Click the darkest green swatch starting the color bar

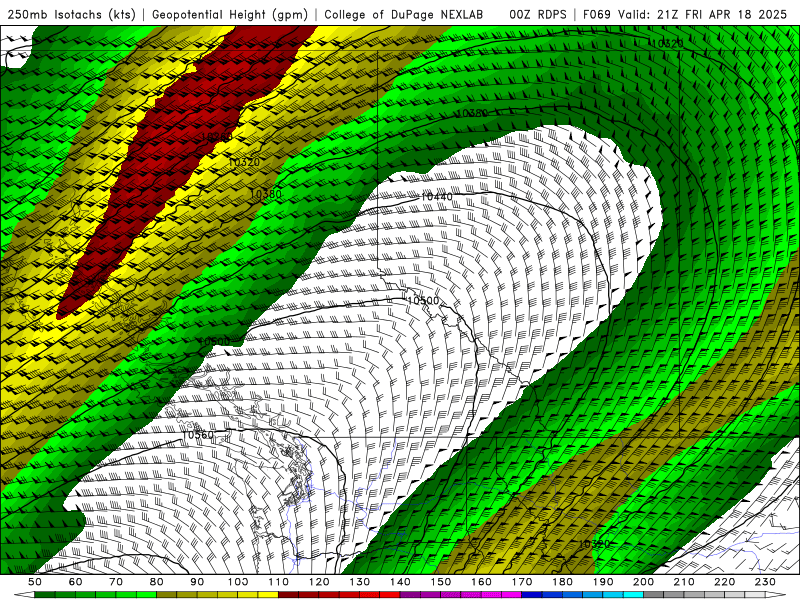pyautogui.click(x=45, y=595)
